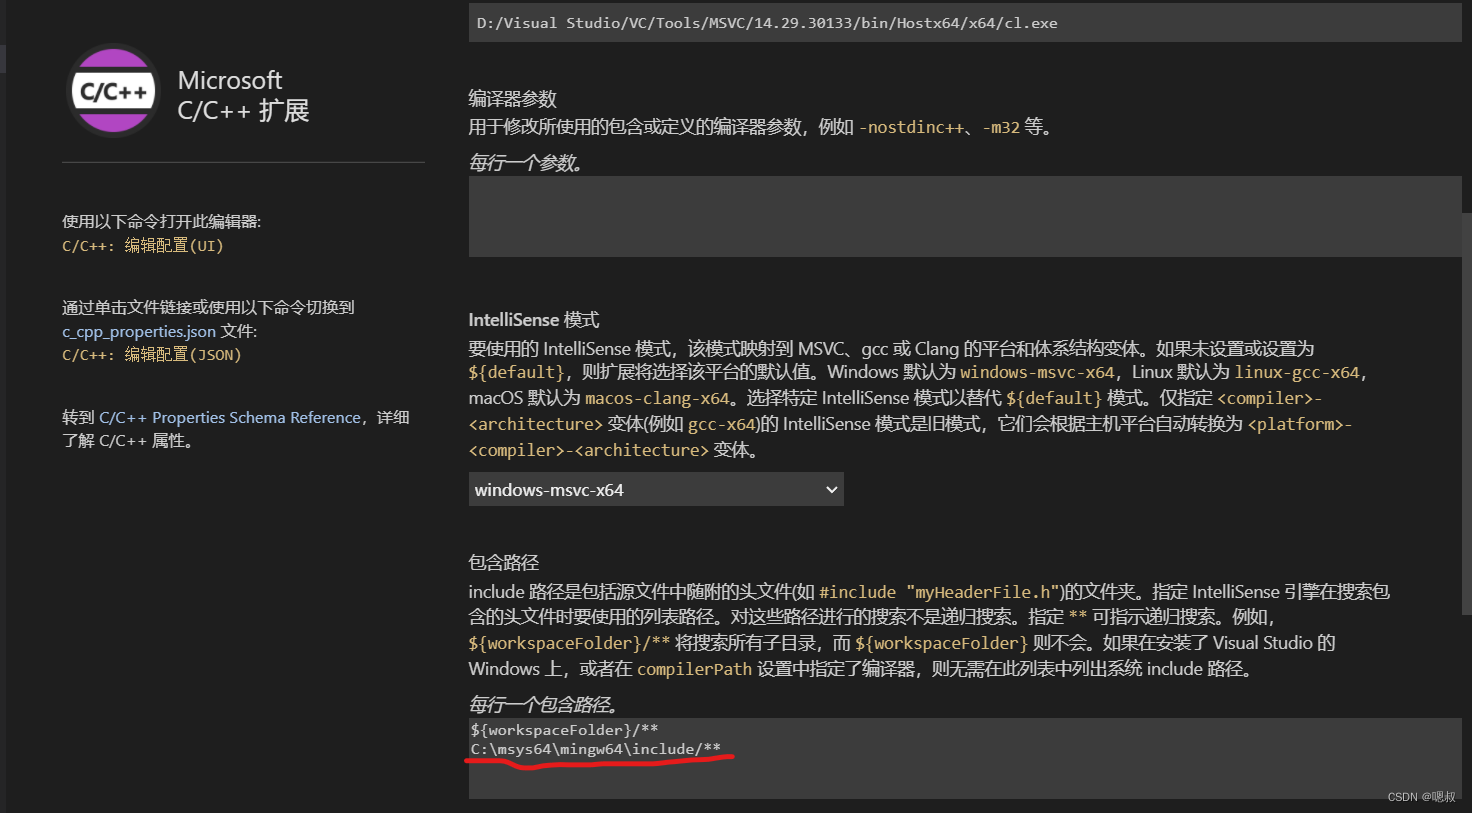Click the C:\msys64\mingw64\include/** path line
1472x813 pixels.
click(x=596, y=749)
